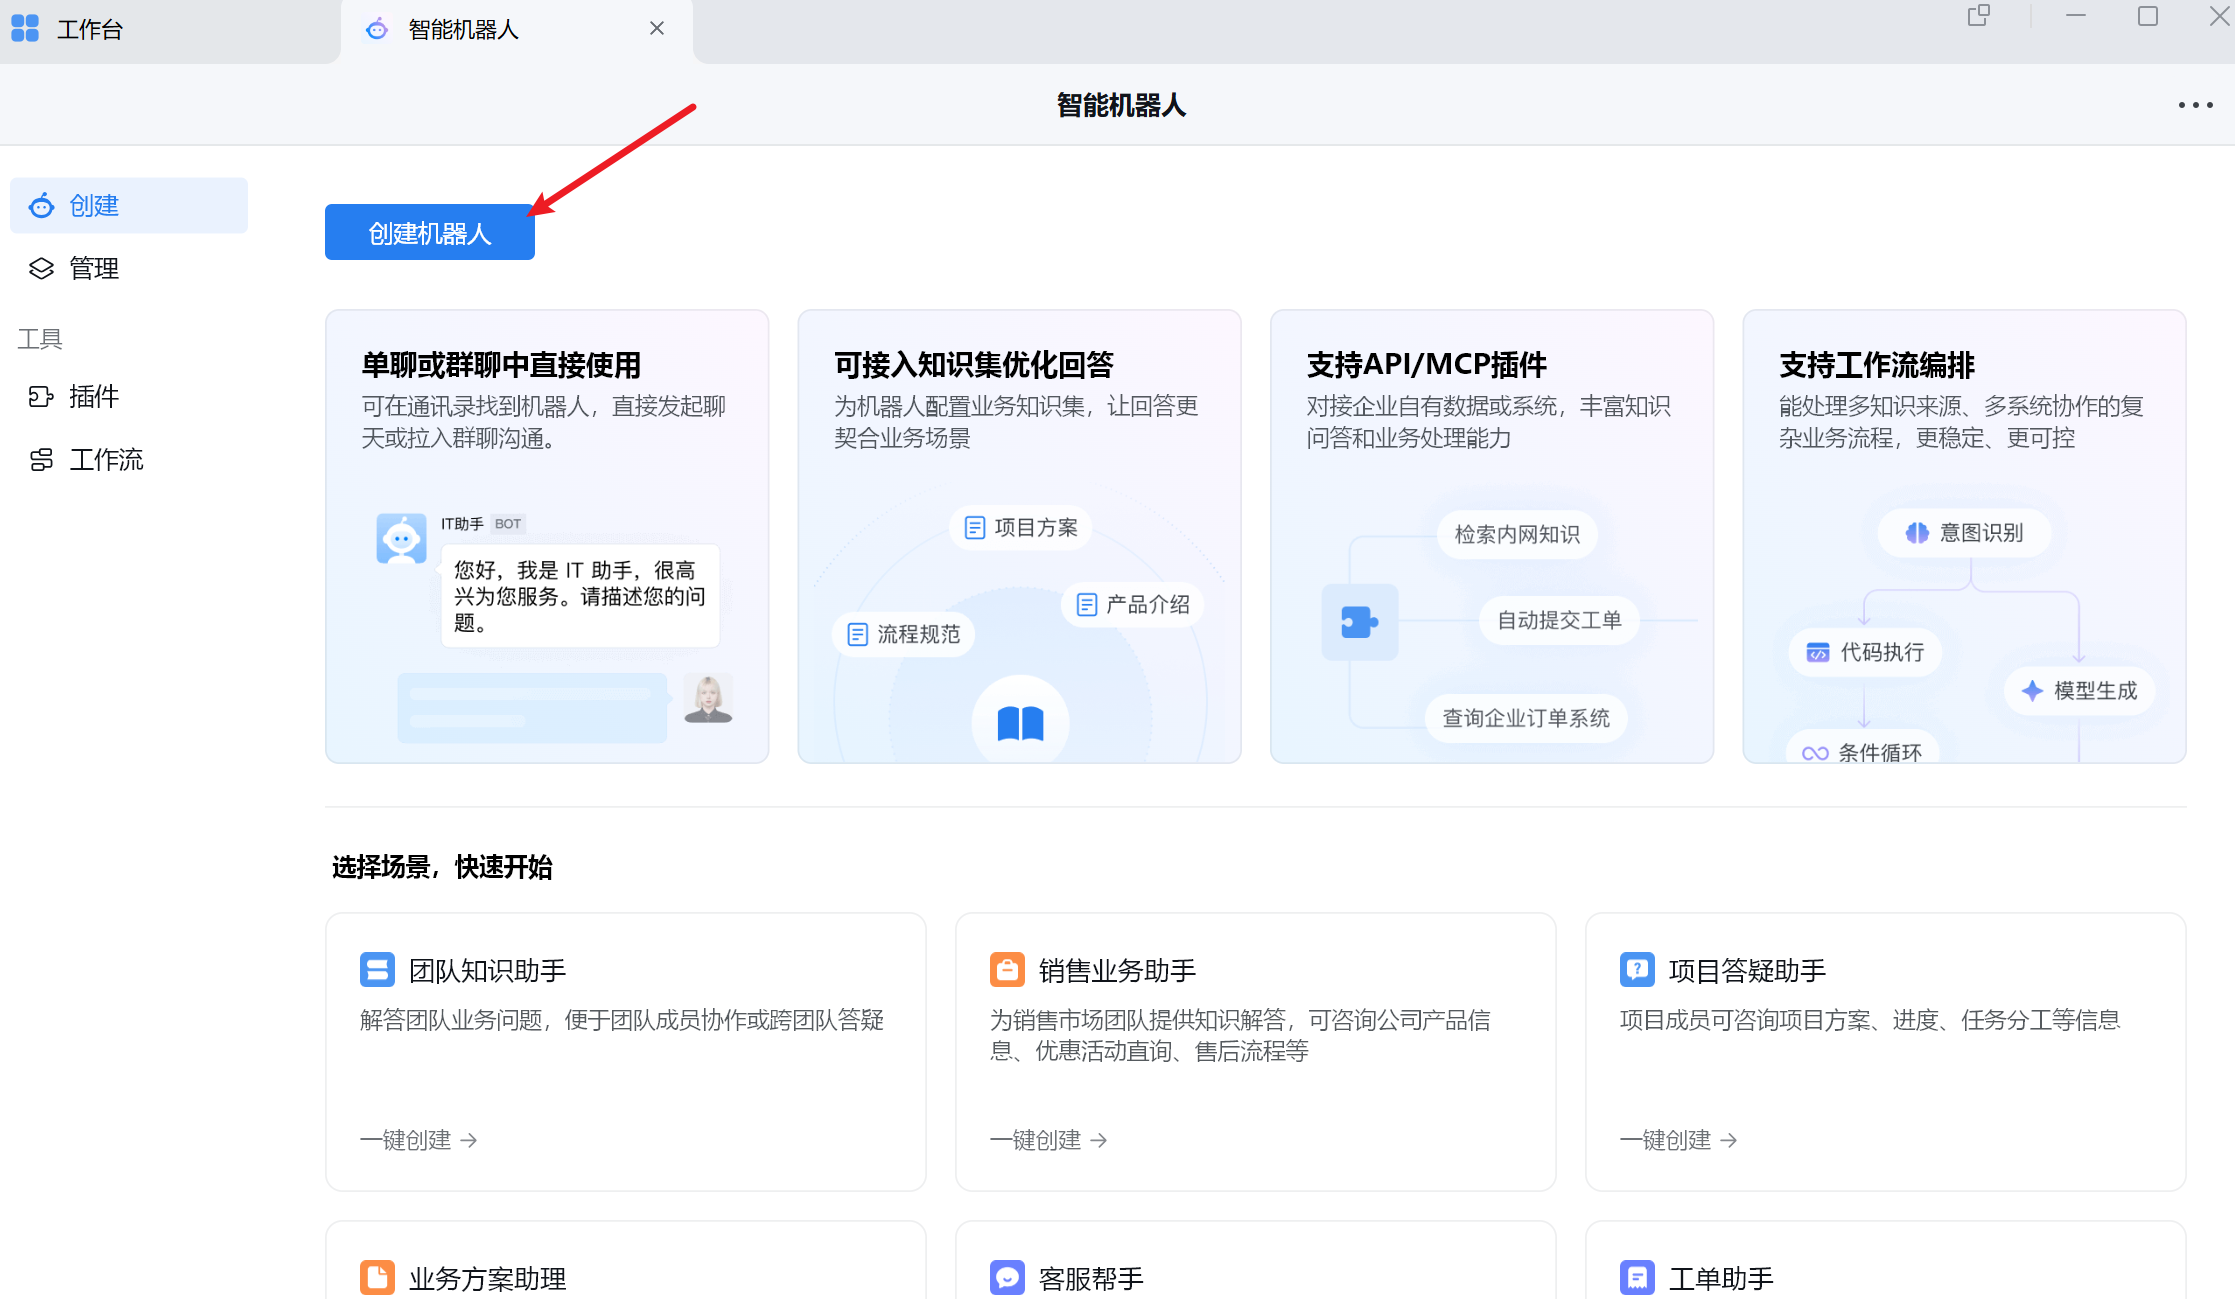The height and width of the screenshot is (1299, 2235).
Task: Click 一键创建 under 销售业务助手
Action: (1048, 1140)
